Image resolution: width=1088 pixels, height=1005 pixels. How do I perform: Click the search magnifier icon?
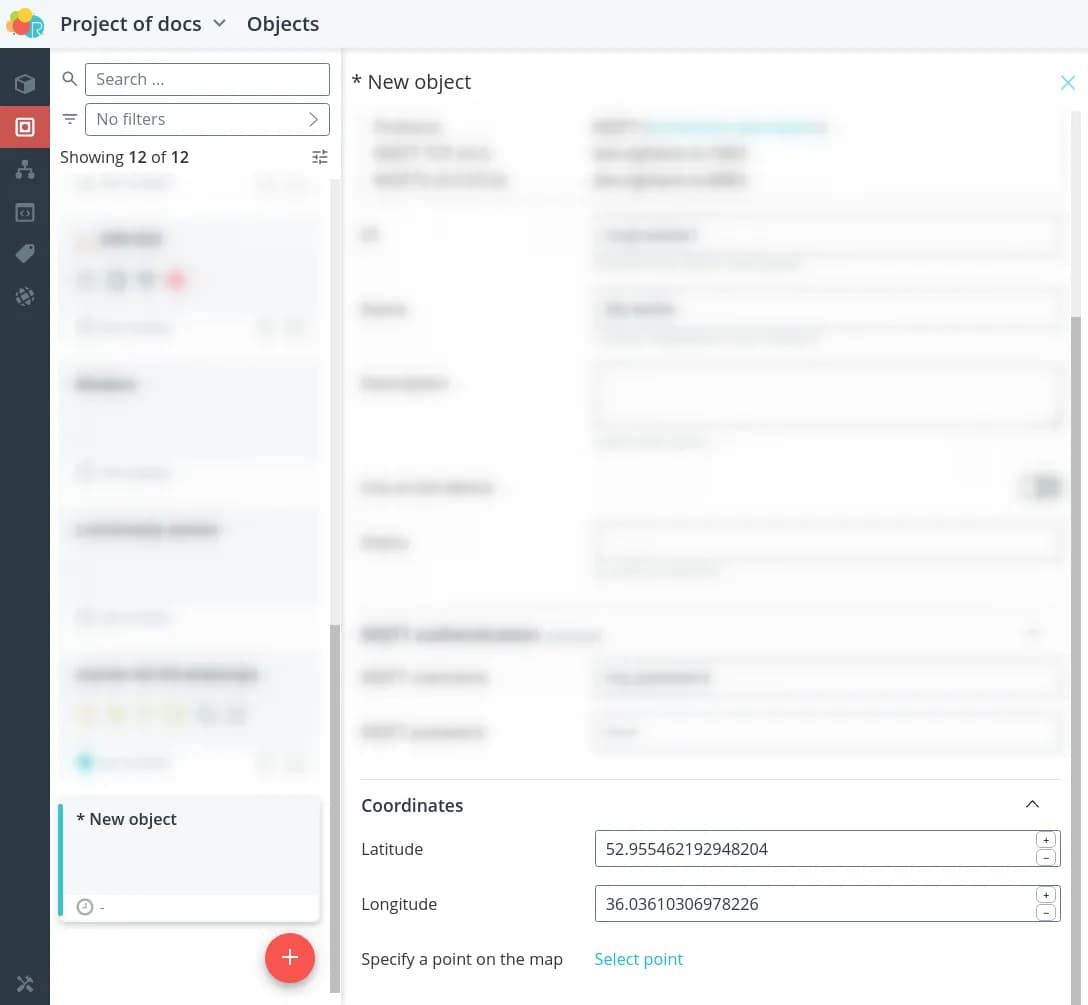(x=70, y=79)
